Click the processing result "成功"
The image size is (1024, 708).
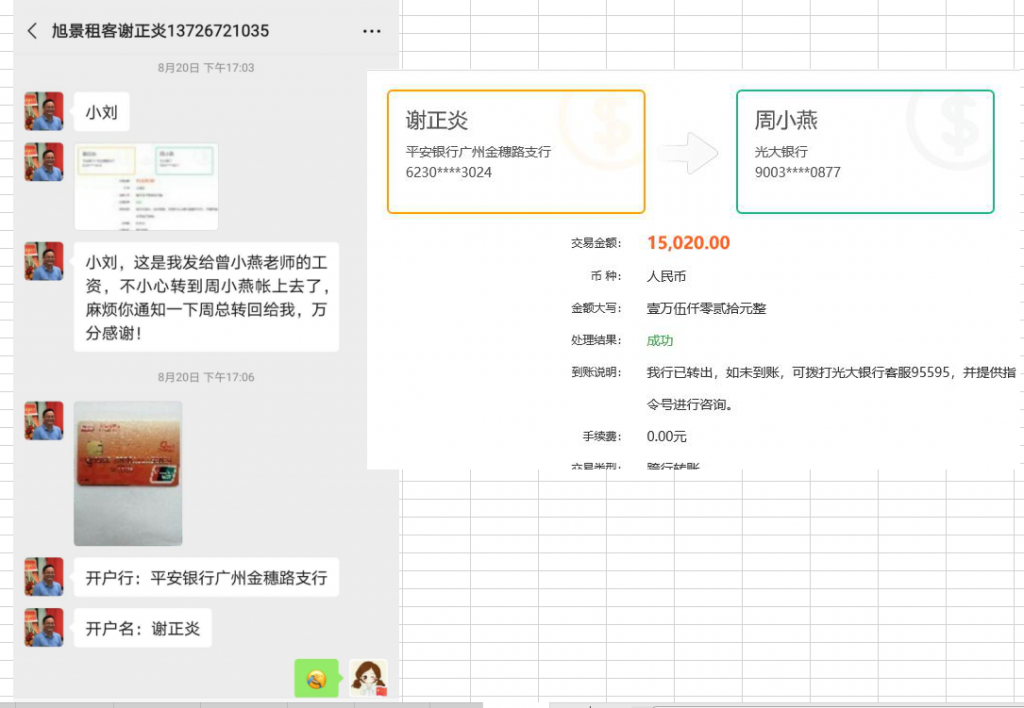click(x=660, y=340)
